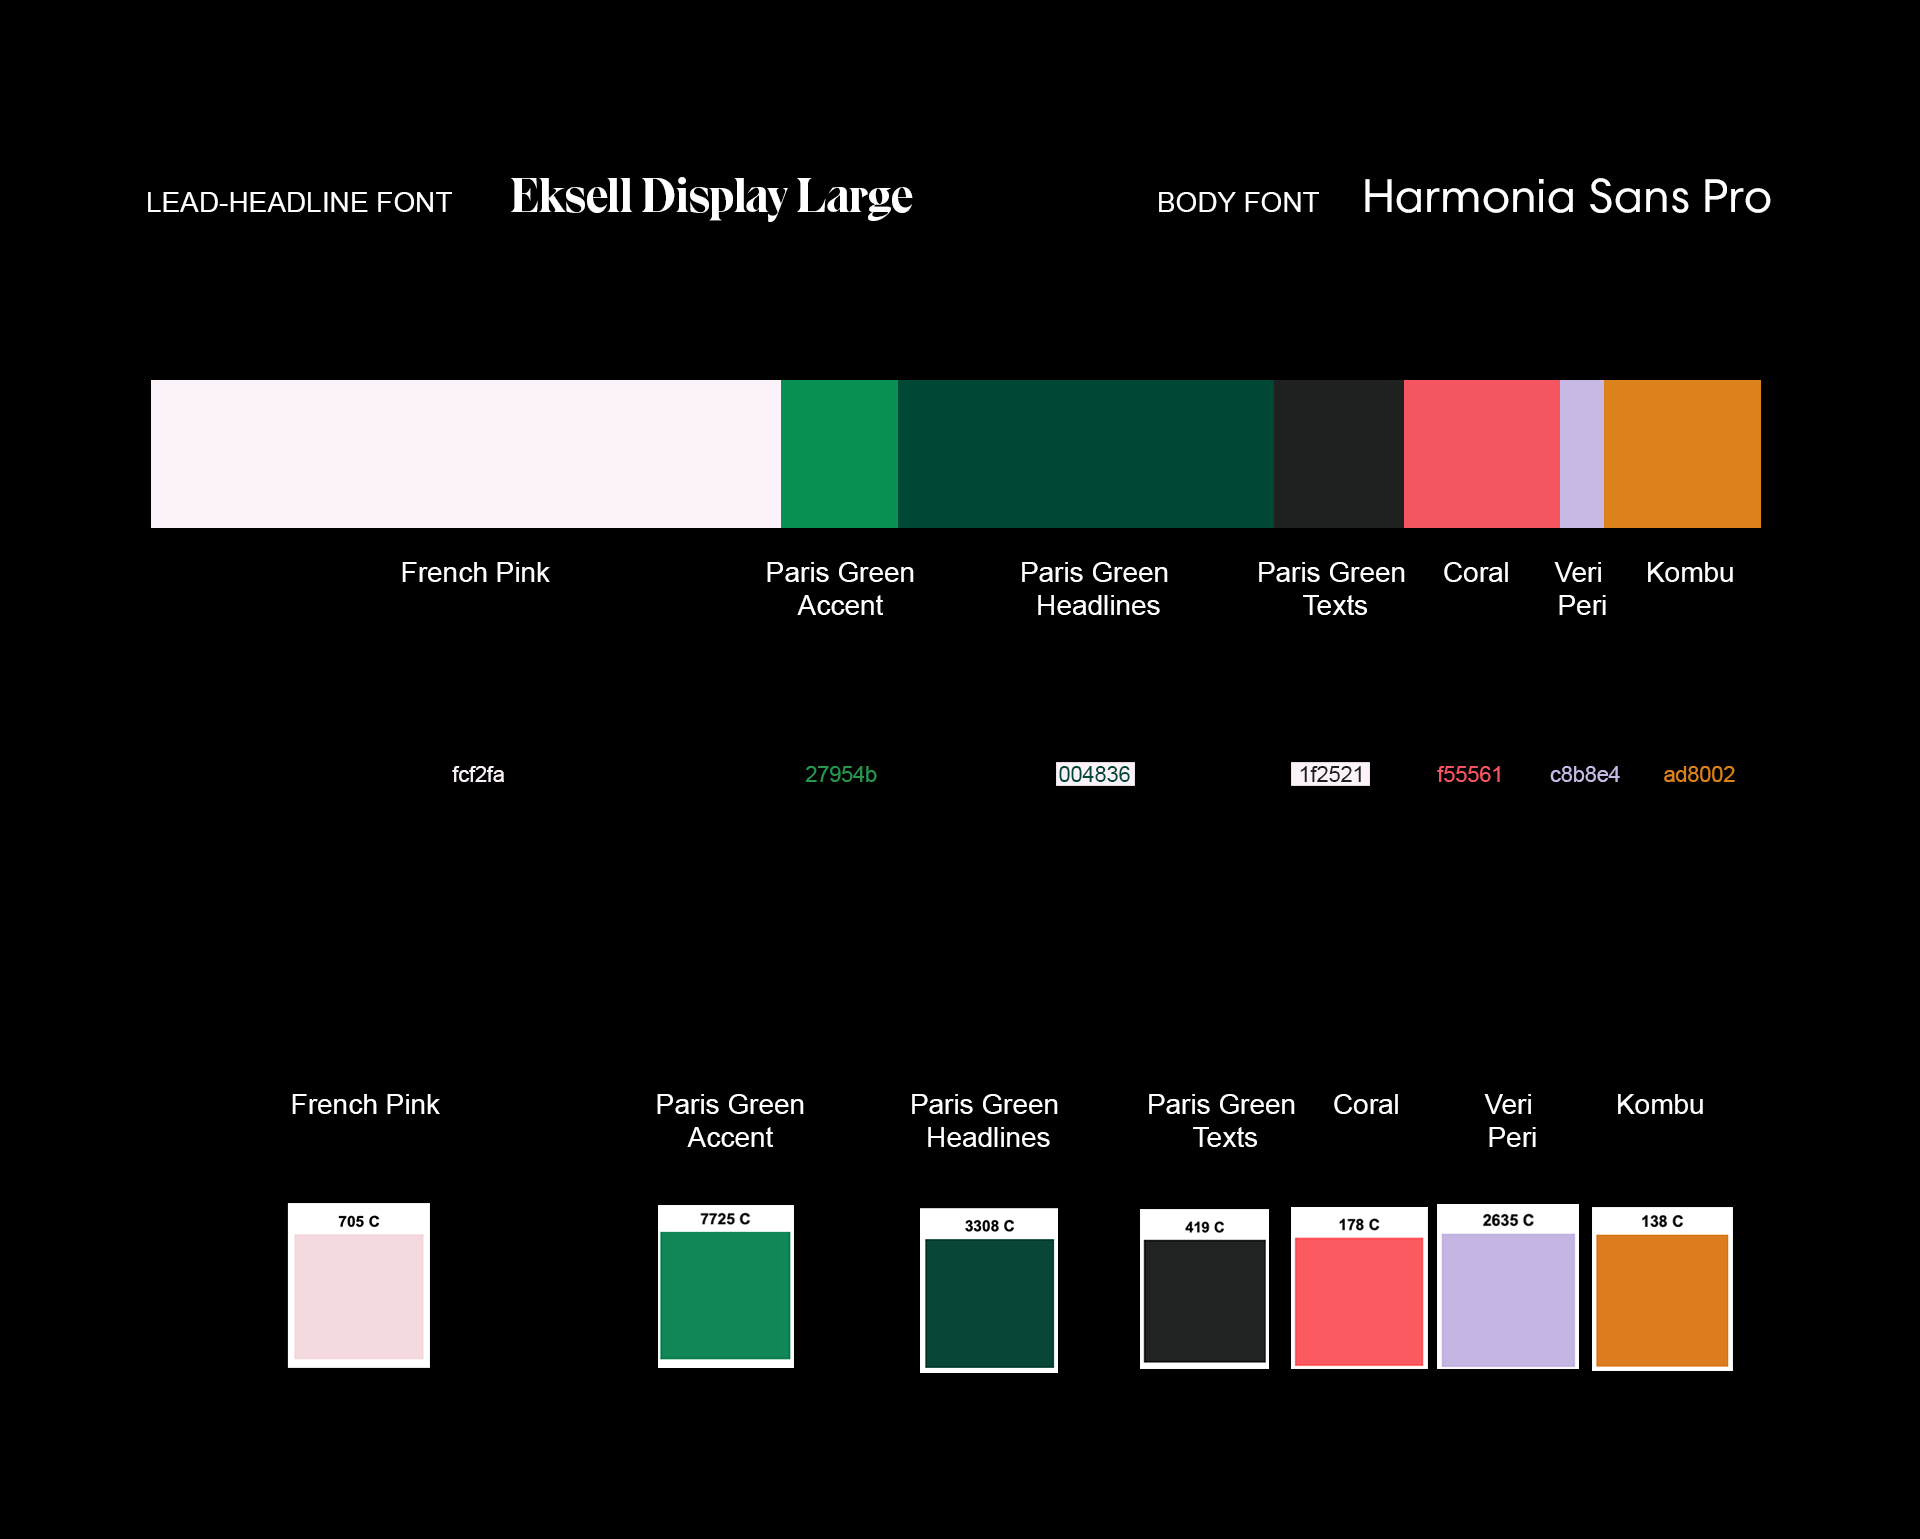1920x1539 pixels.
Task: Click the highlighted 004836 hex code
Action: (x=1095, y=774)
